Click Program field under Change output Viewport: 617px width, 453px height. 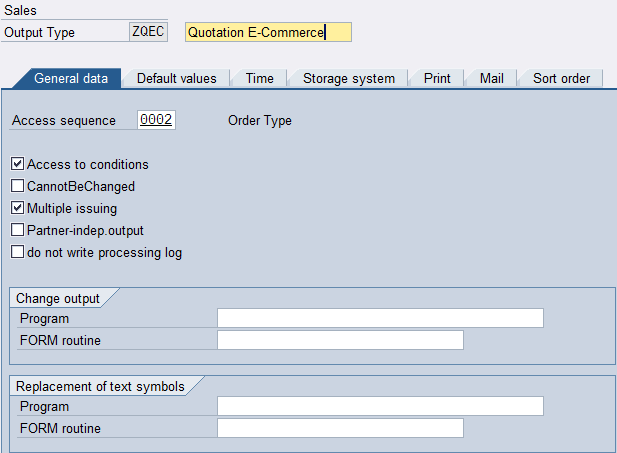380,318
